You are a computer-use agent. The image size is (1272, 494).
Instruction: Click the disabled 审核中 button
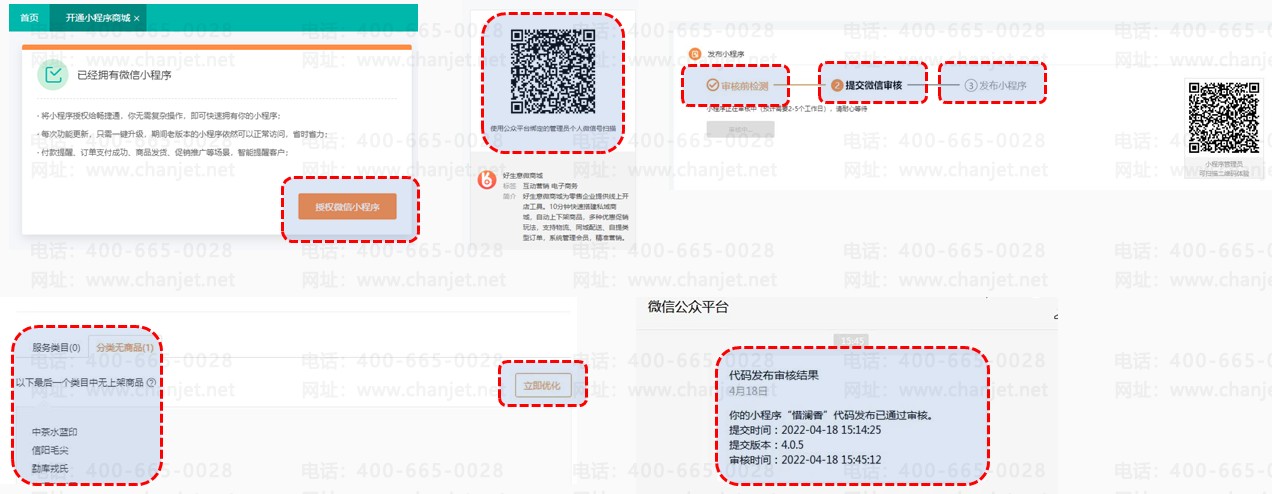(x=740, y=129)
